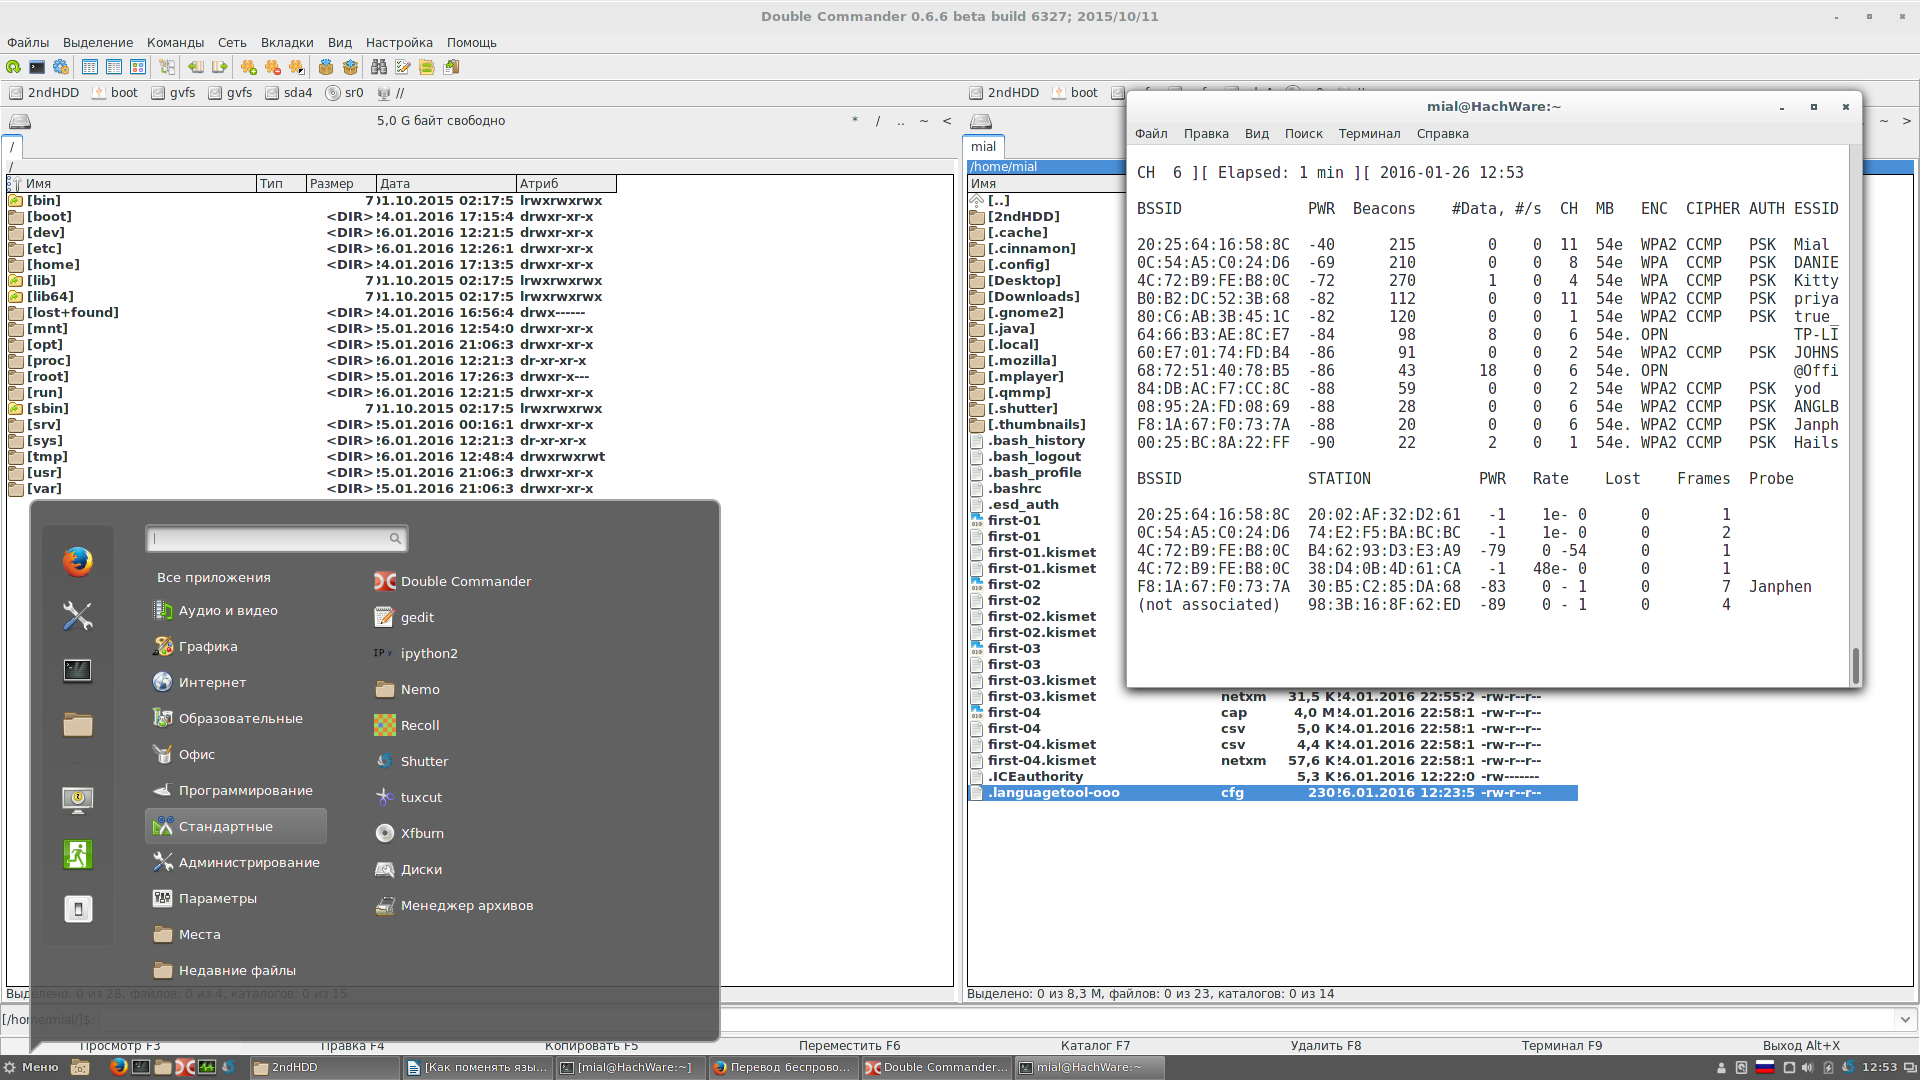Switch to full columns view icon
1920x1080 pixels.
[114, 67]
